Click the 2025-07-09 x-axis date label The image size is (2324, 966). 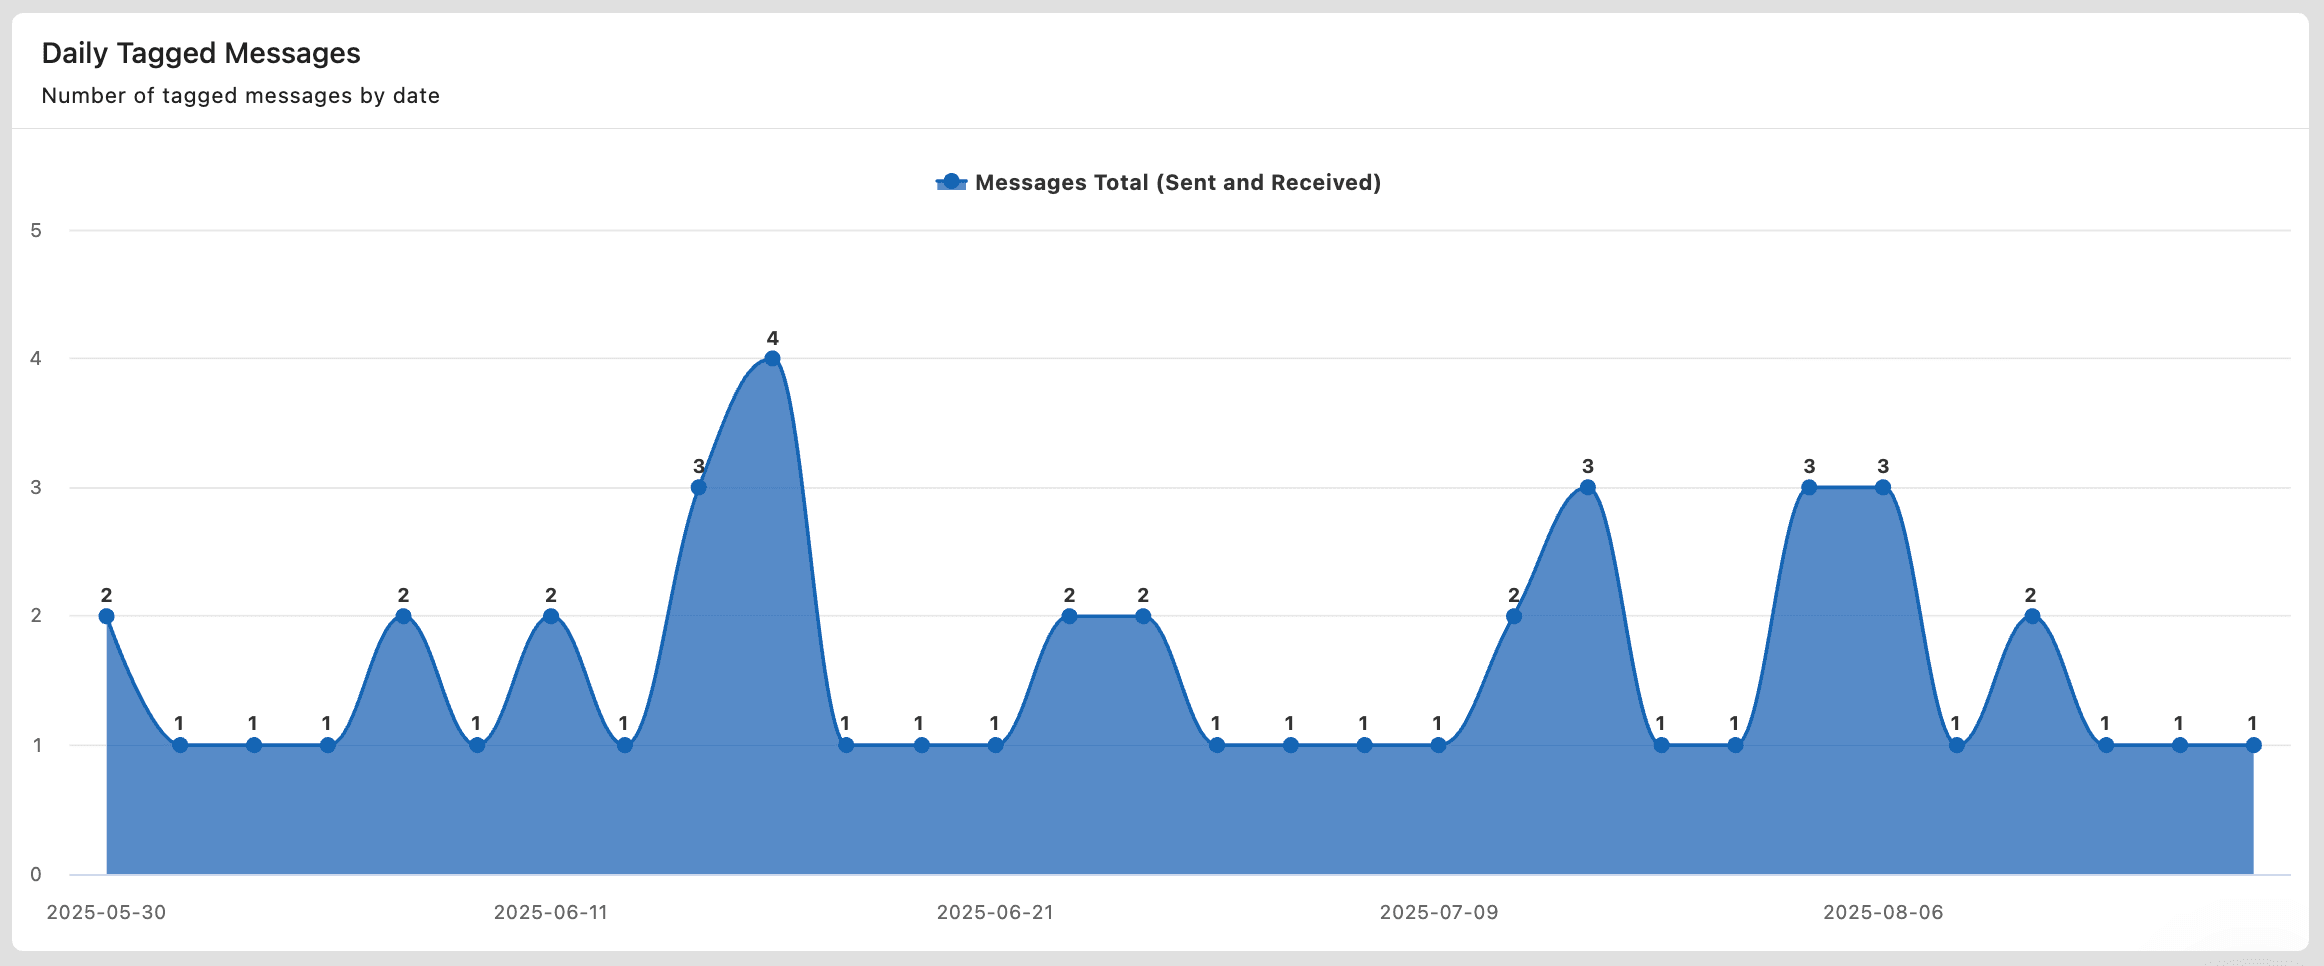pyautogui.click(x=1439, y=912)
